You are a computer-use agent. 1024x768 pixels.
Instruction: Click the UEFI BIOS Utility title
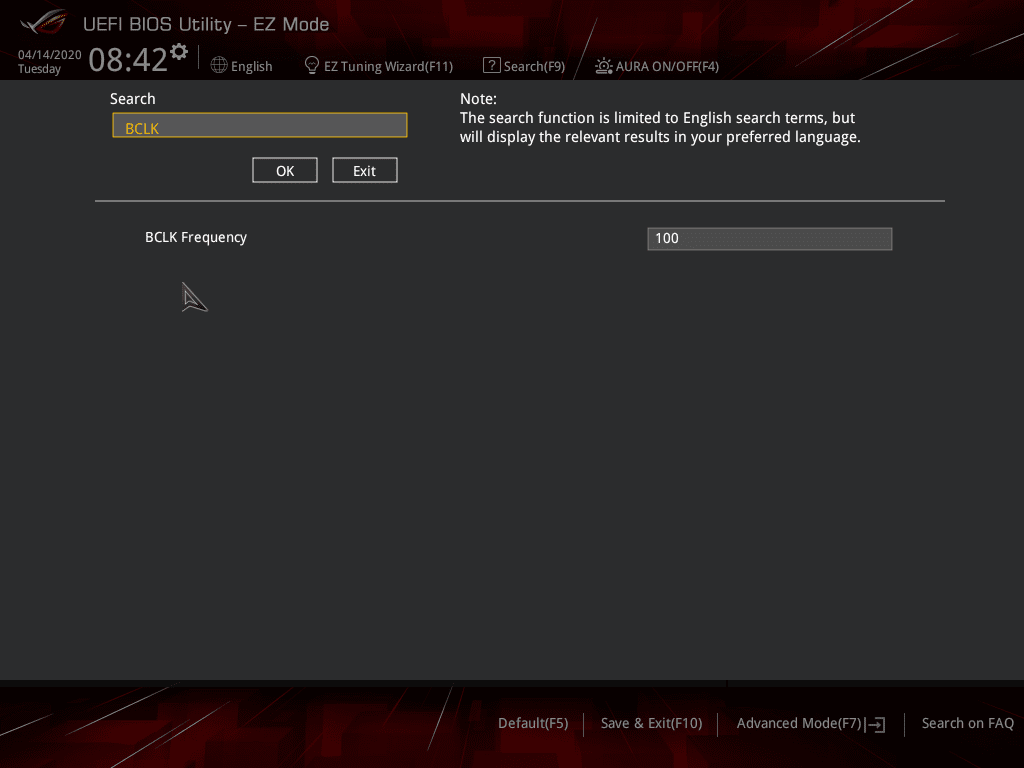point(206,24)
